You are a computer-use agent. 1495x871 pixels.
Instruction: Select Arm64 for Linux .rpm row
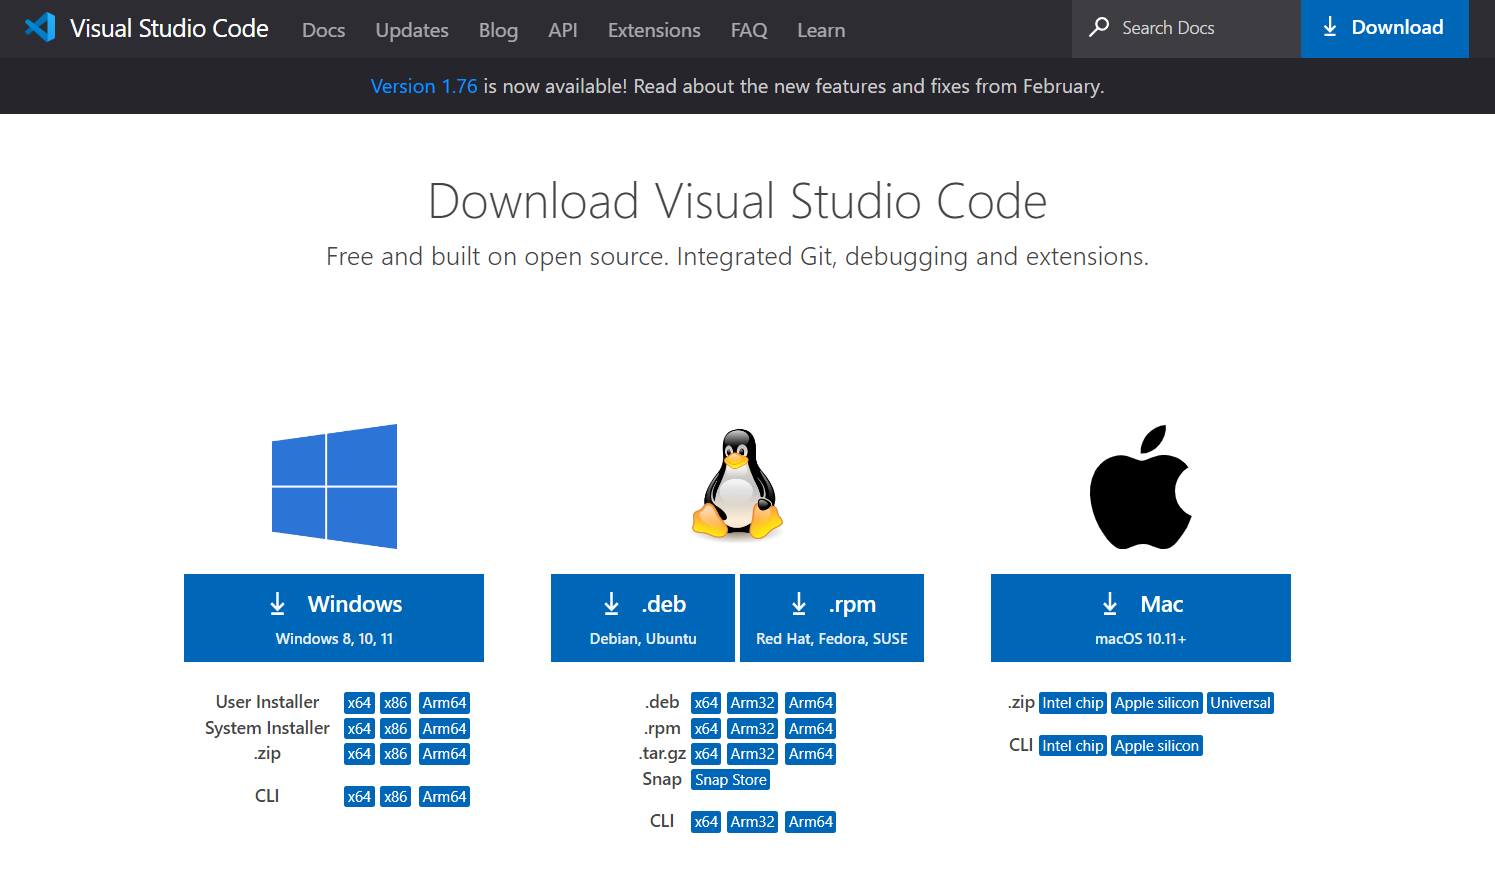pos(810,729)
